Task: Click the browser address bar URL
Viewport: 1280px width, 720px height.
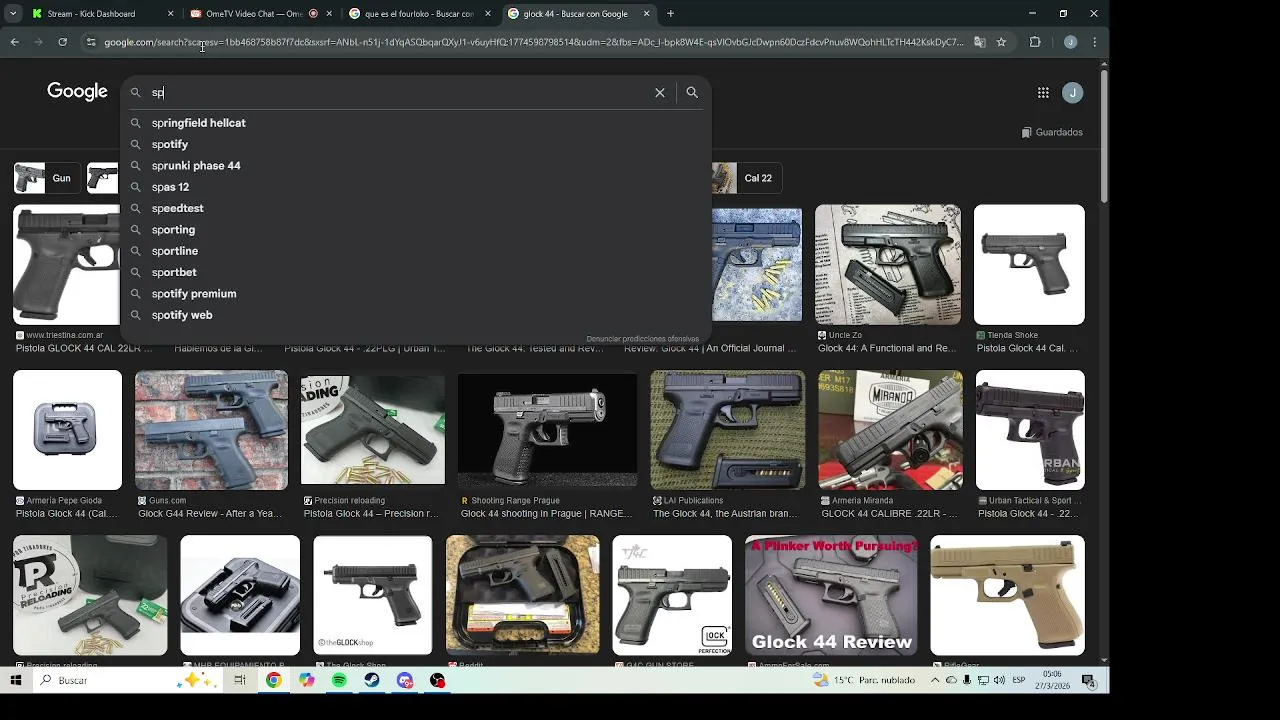Action: (534, 42)
